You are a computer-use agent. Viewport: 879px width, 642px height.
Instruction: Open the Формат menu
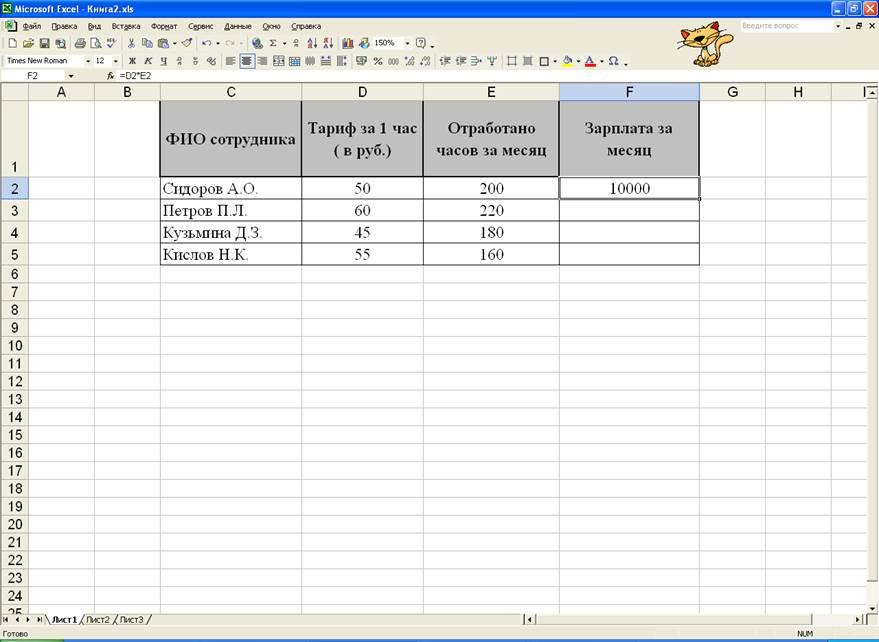click(x=163, y=26)
